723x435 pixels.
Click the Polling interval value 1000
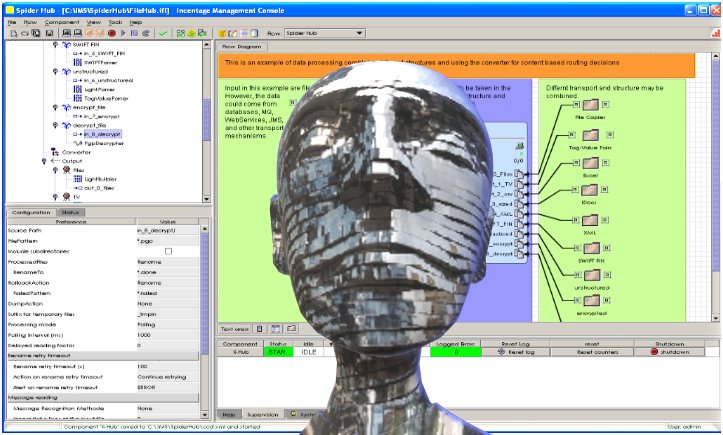click(x=168, y=335)
